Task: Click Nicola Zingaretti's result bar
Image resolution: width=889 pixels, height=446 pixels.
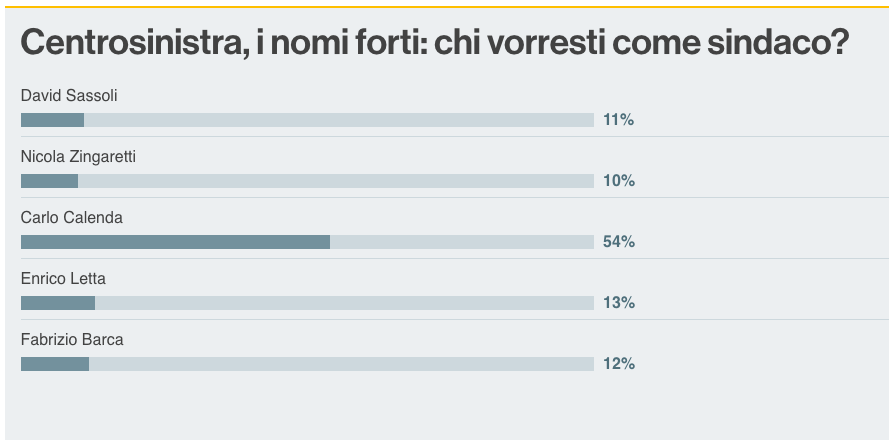Action: 307,181
